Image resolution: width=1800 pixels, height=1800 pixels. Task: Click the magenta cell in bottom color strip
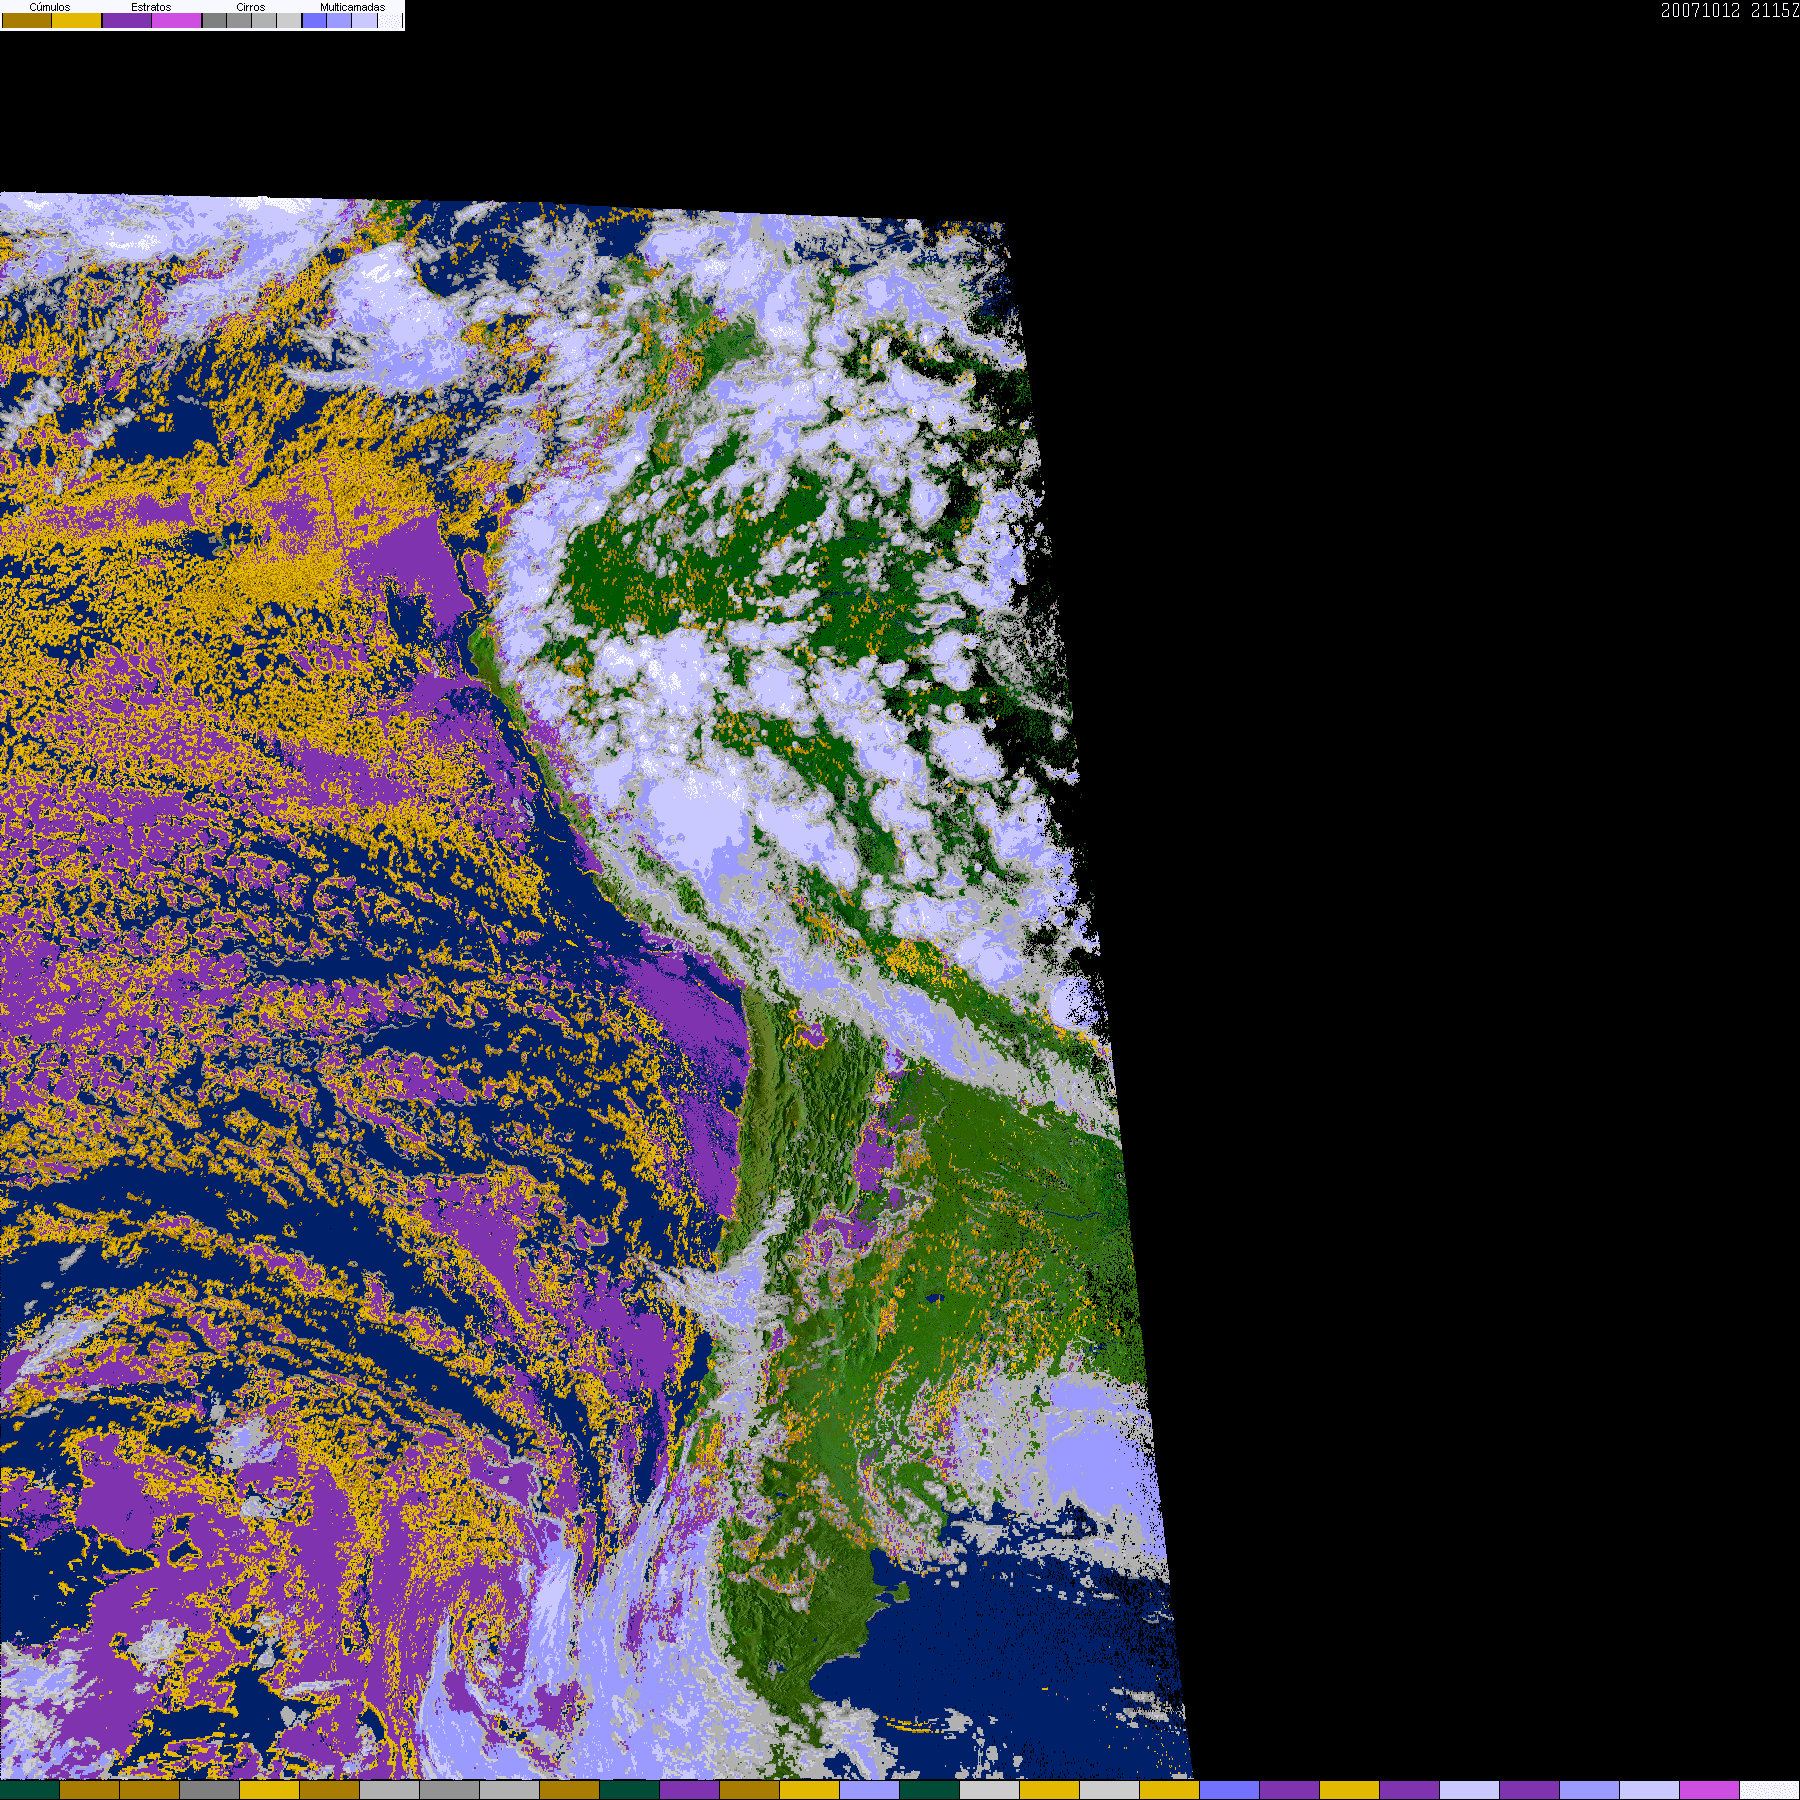(1710, 1790)
